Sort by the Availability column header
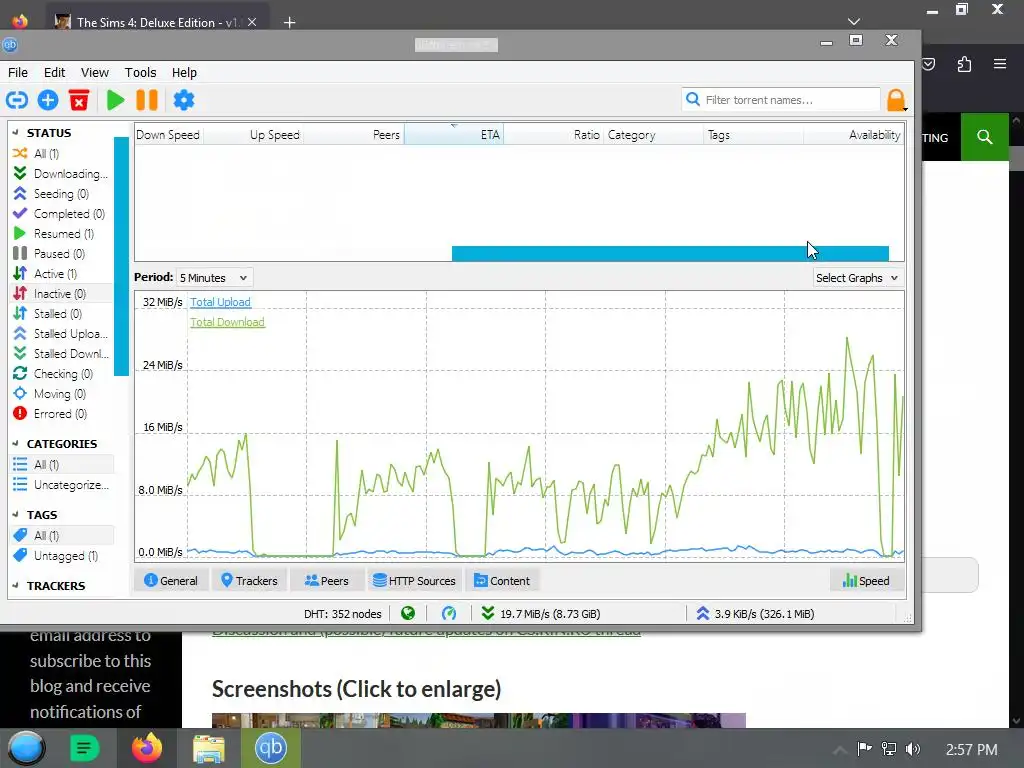 pos(854,135)
